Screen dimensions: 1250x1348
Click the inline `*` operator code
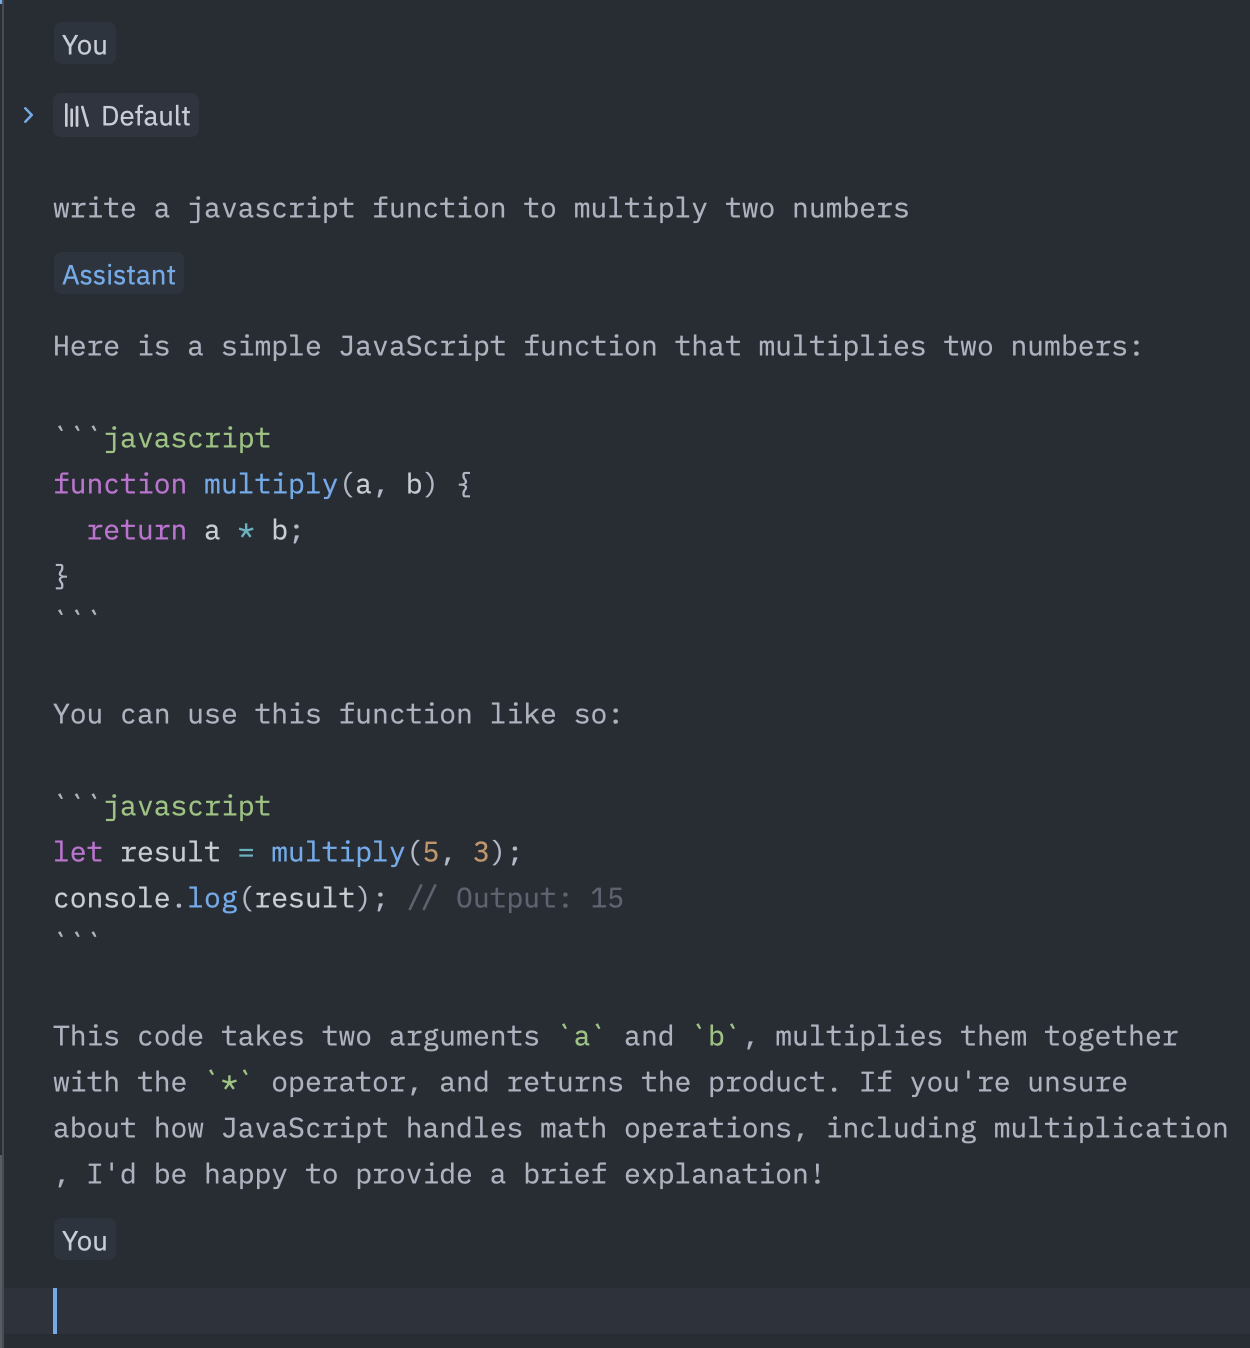pos(229,1082)
